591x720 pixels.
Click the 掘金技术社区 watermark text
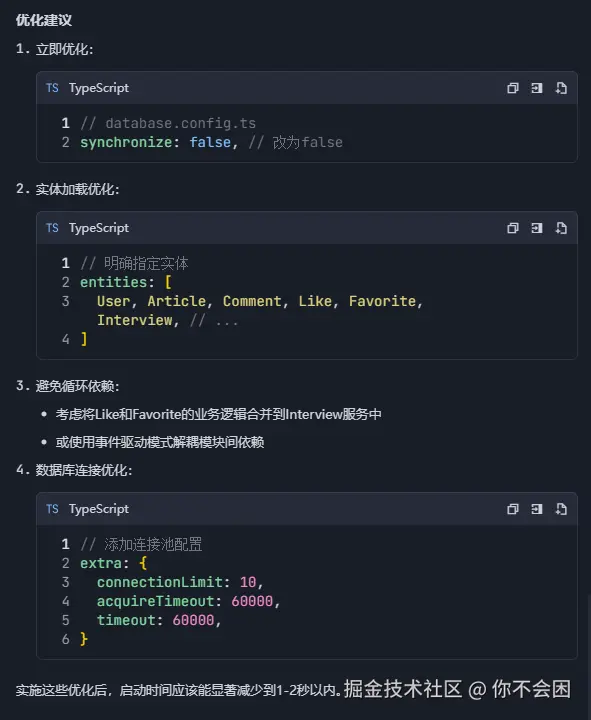point(403,689)
